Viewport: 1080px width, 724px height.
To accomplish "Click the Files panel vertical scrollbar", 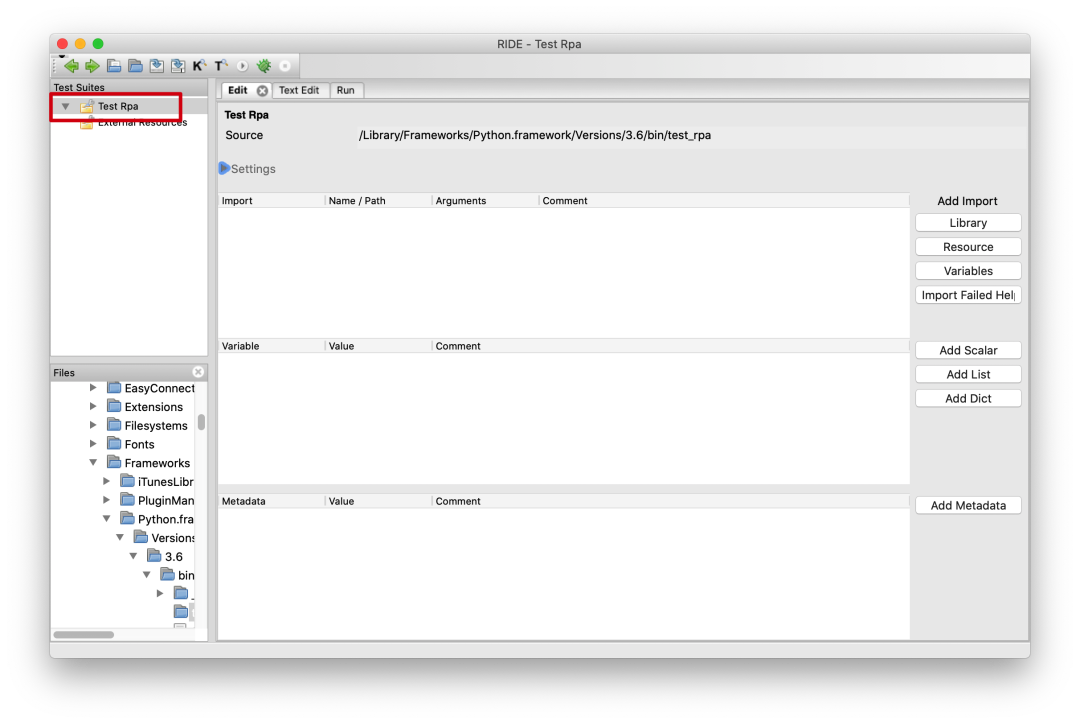I will [201, 422].
